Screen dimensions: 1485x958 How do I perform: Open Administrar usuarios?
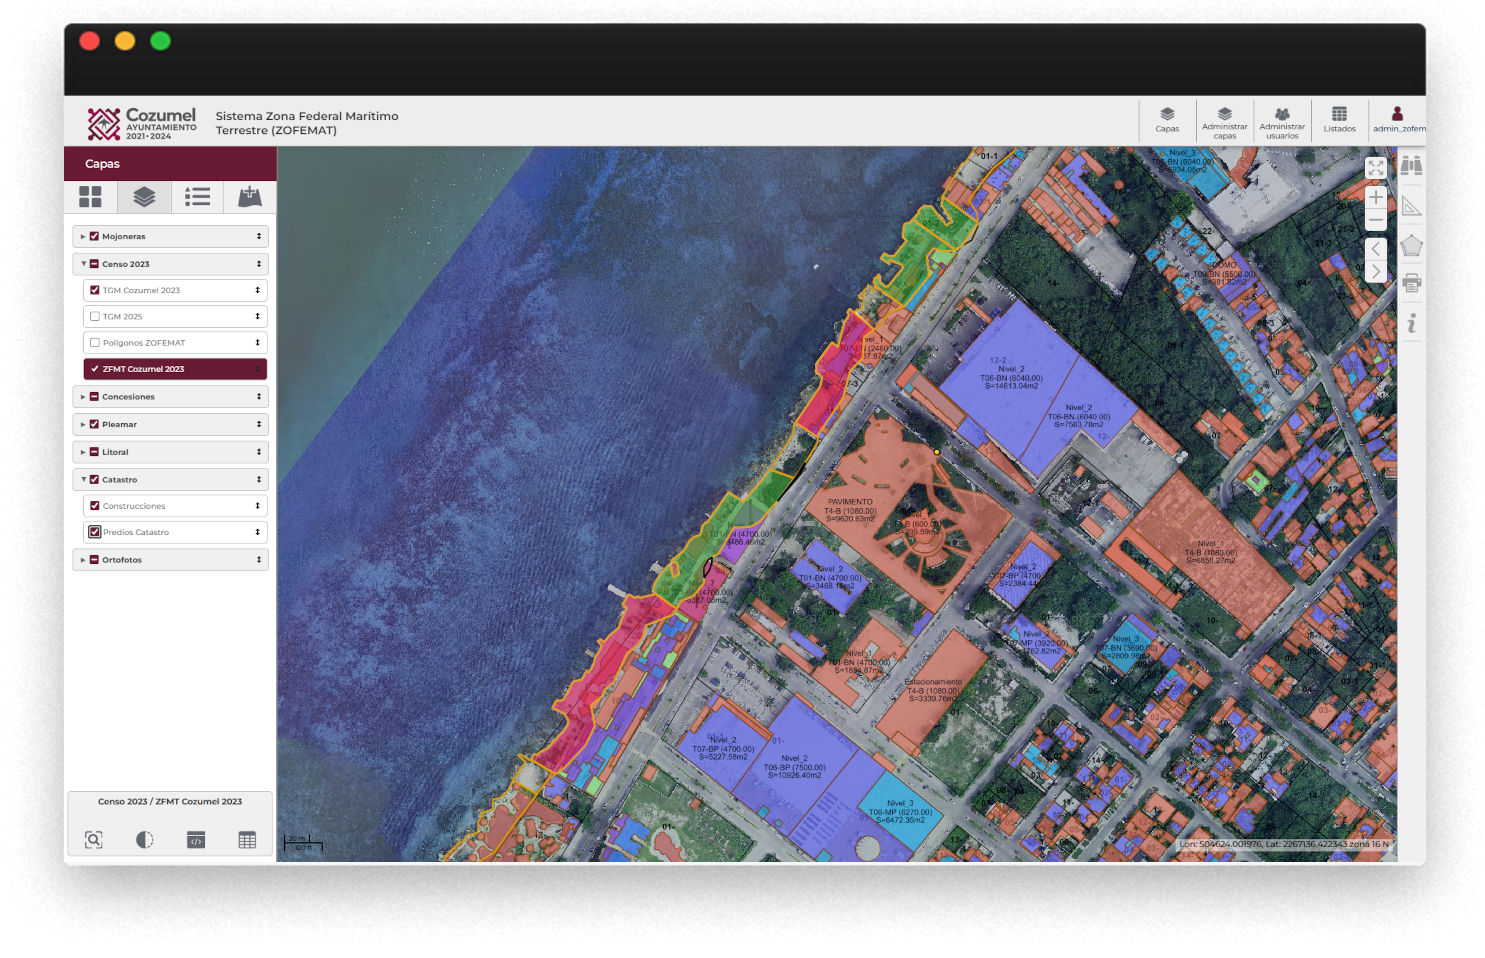(x=1282, y=122)
